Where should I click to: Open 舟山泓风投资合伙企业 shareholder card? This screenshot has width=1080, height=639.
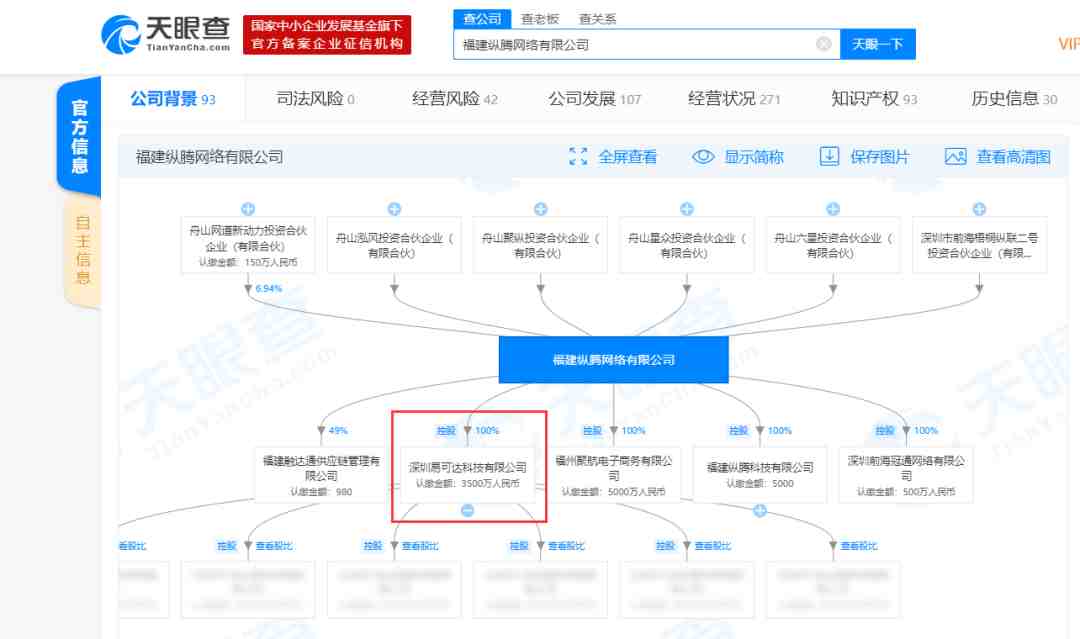[394, 245]
